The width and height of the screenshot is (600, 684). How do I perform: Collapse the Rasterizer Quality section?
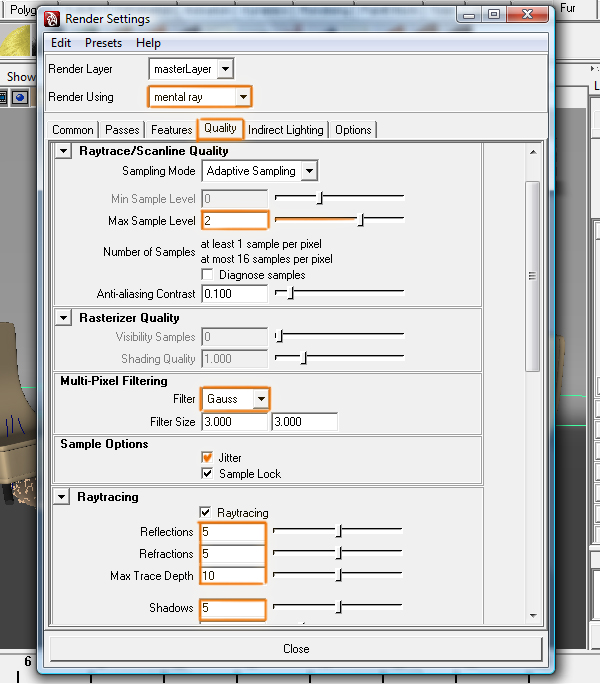click(64, 318)
